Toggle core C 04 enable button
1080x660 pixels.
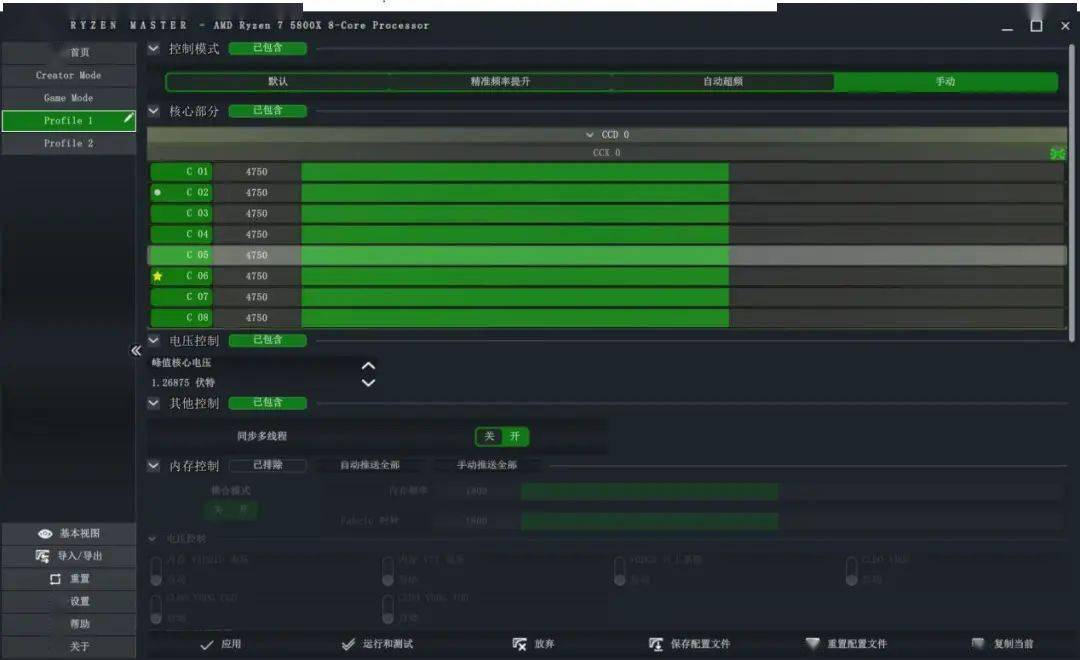coord(181,234)
